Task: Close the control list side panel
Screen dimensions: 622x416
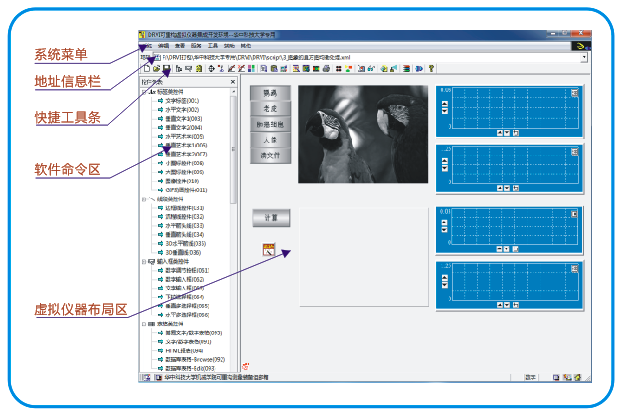Action: pyautogui.click(x=232, y=82)
